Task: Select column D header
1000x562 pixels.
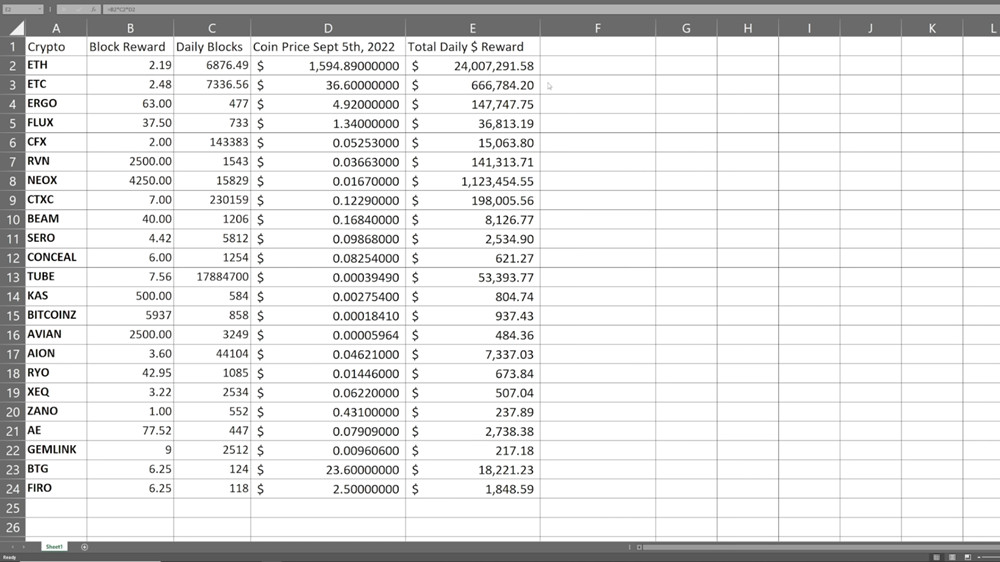Action: [328, 28]
